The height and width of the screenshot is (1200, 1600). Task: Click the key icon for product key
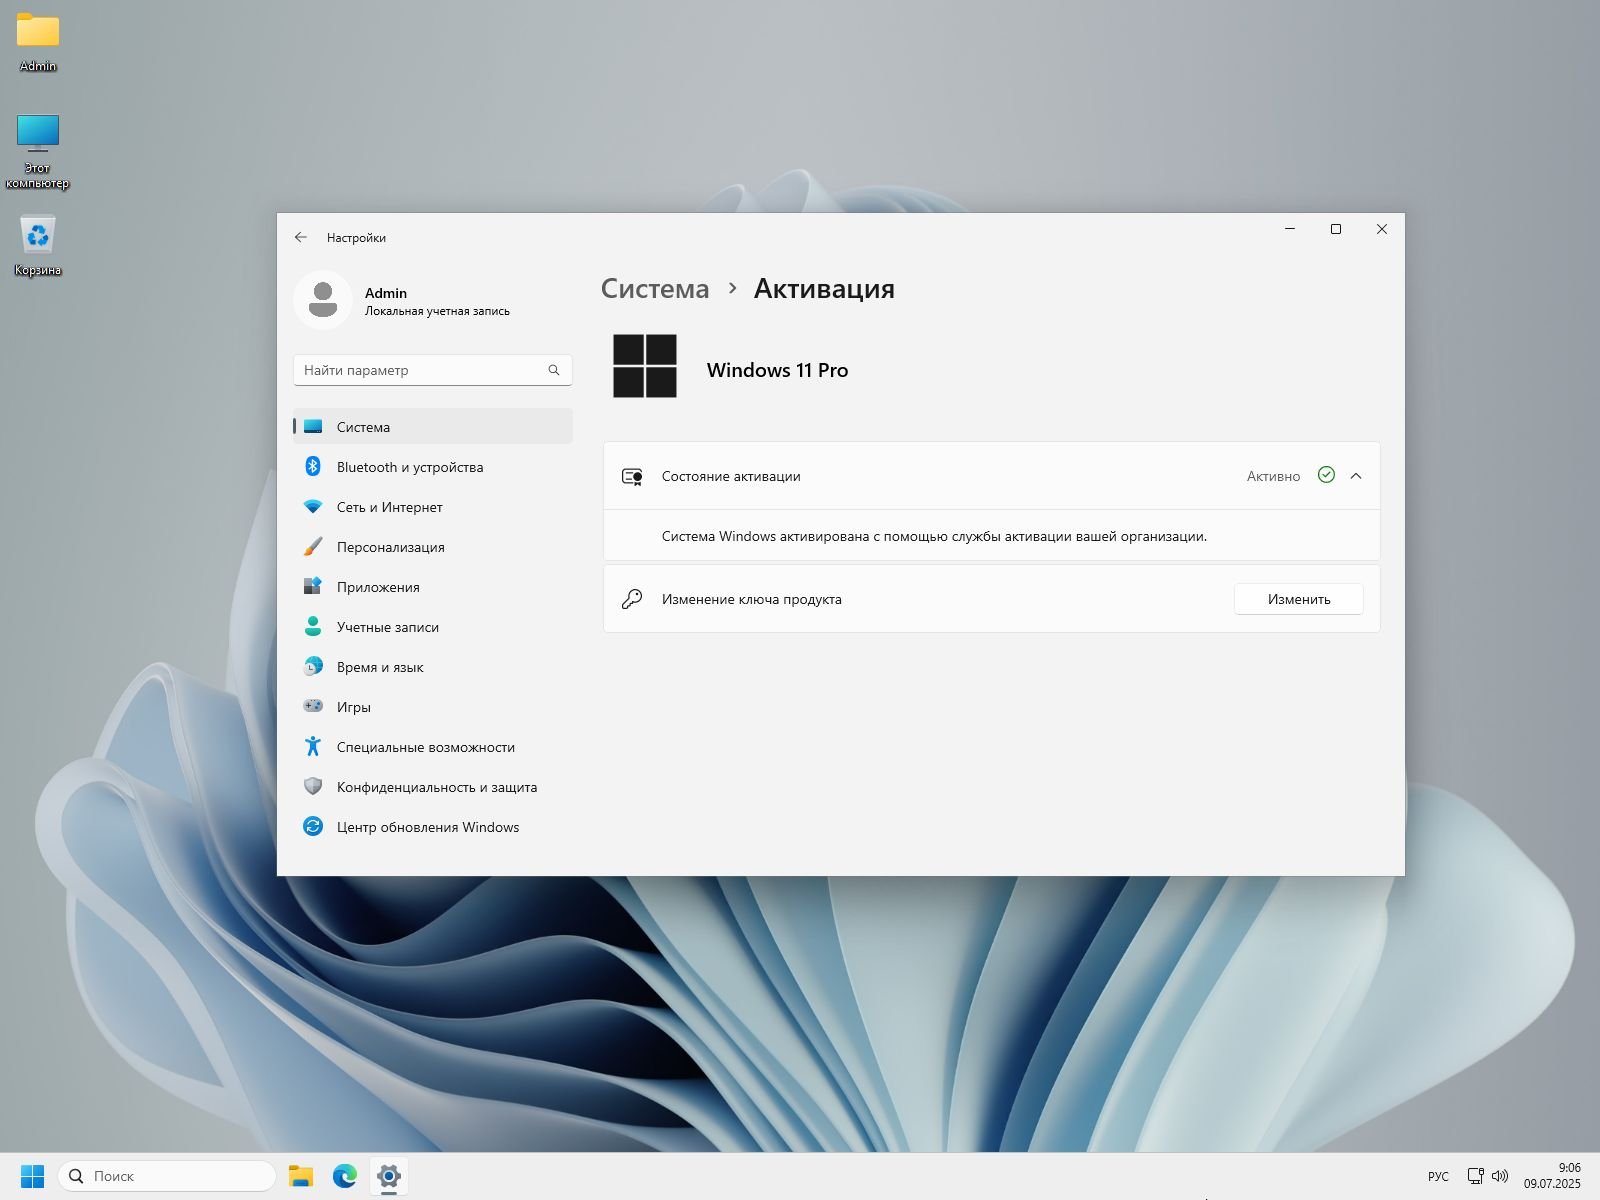click(x=632, y=599)
